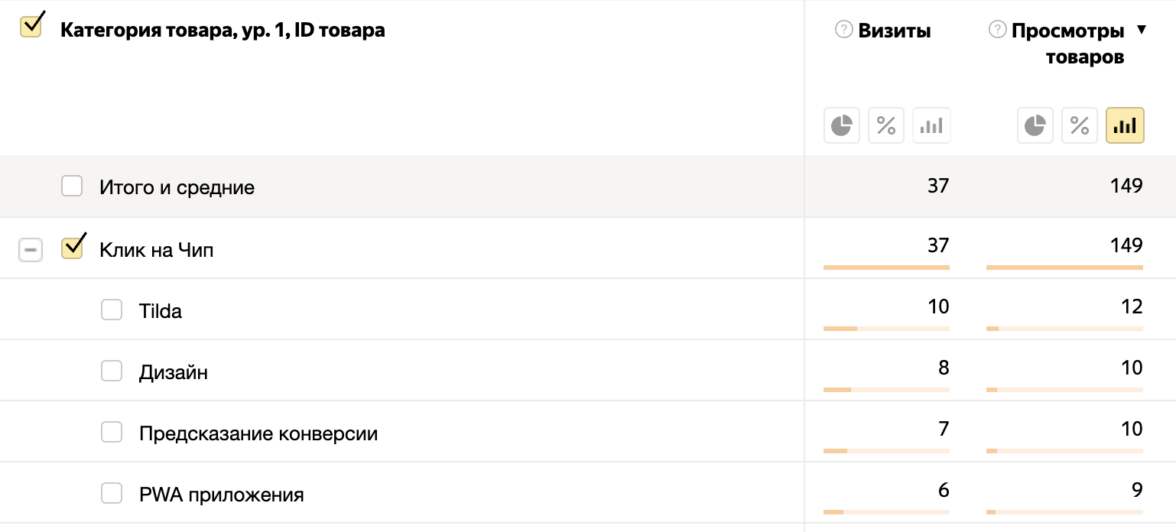Viewport: 1176px width, 532px height.
Task: Select pie chart view for Визиты column
Action: 842,126
